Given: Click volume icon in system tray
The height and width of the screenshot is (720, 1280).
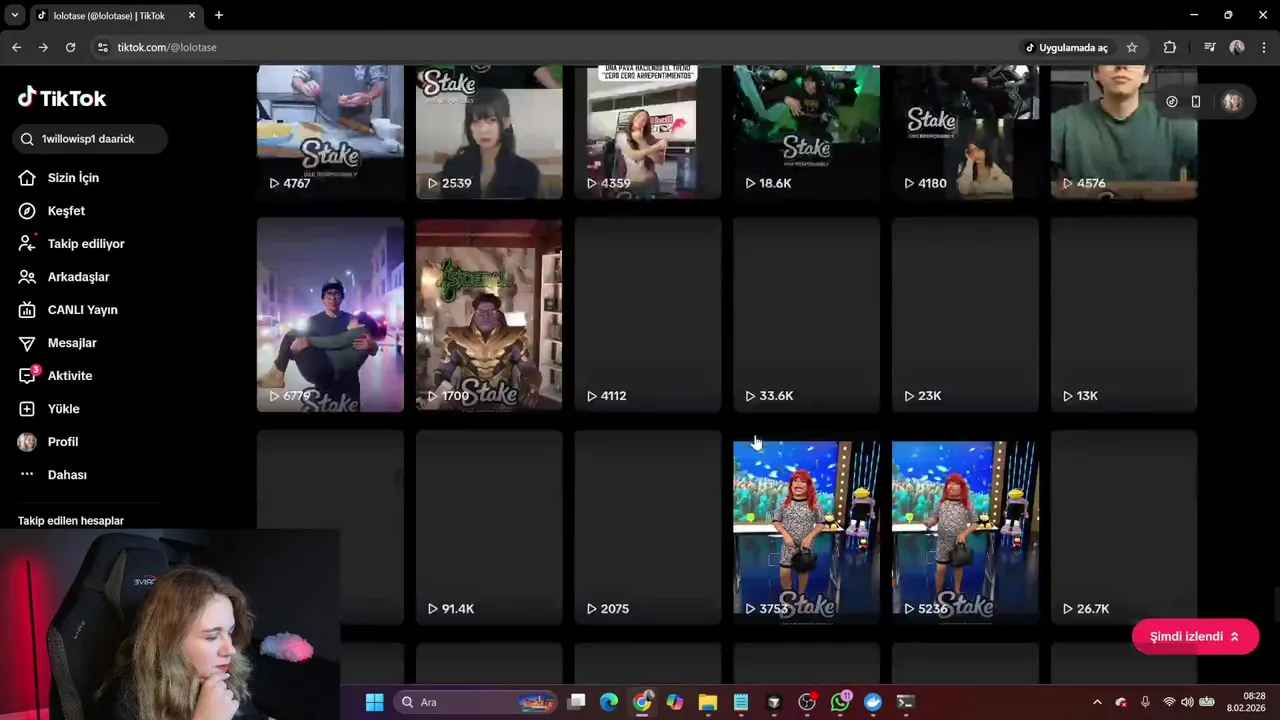Looking at the screenshot, I should (1187, 702).
